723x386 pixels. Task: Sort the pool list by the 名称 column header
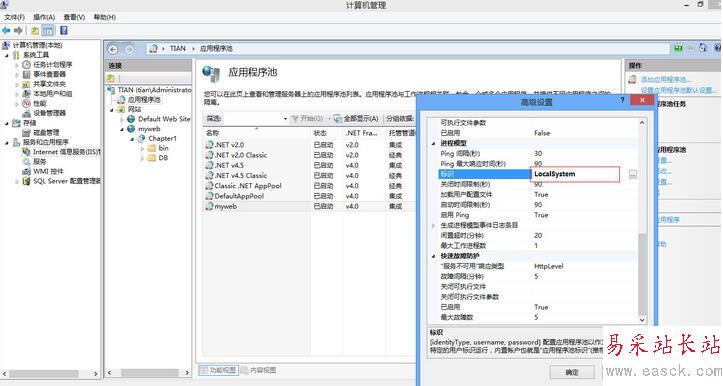tap(257, 133)
